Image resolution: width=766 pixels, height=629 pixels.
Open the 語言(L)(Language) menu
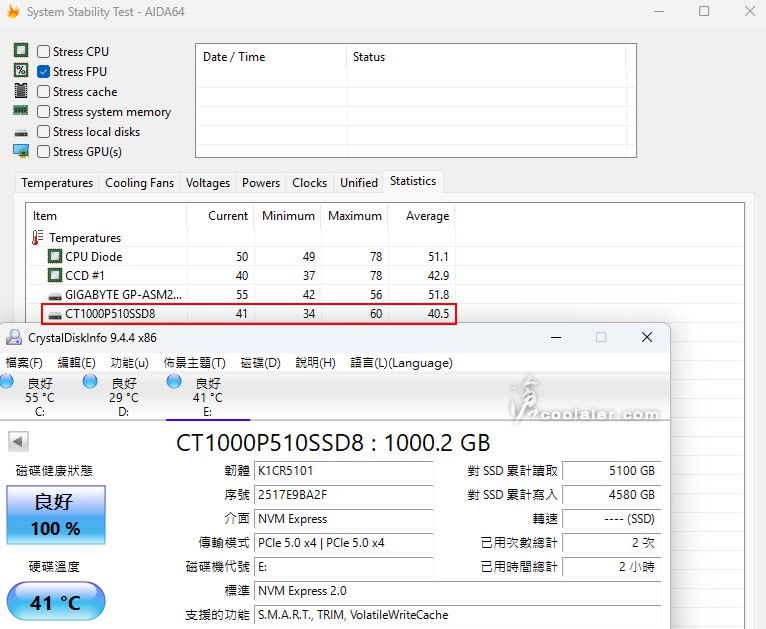click(x=402, y=363)
